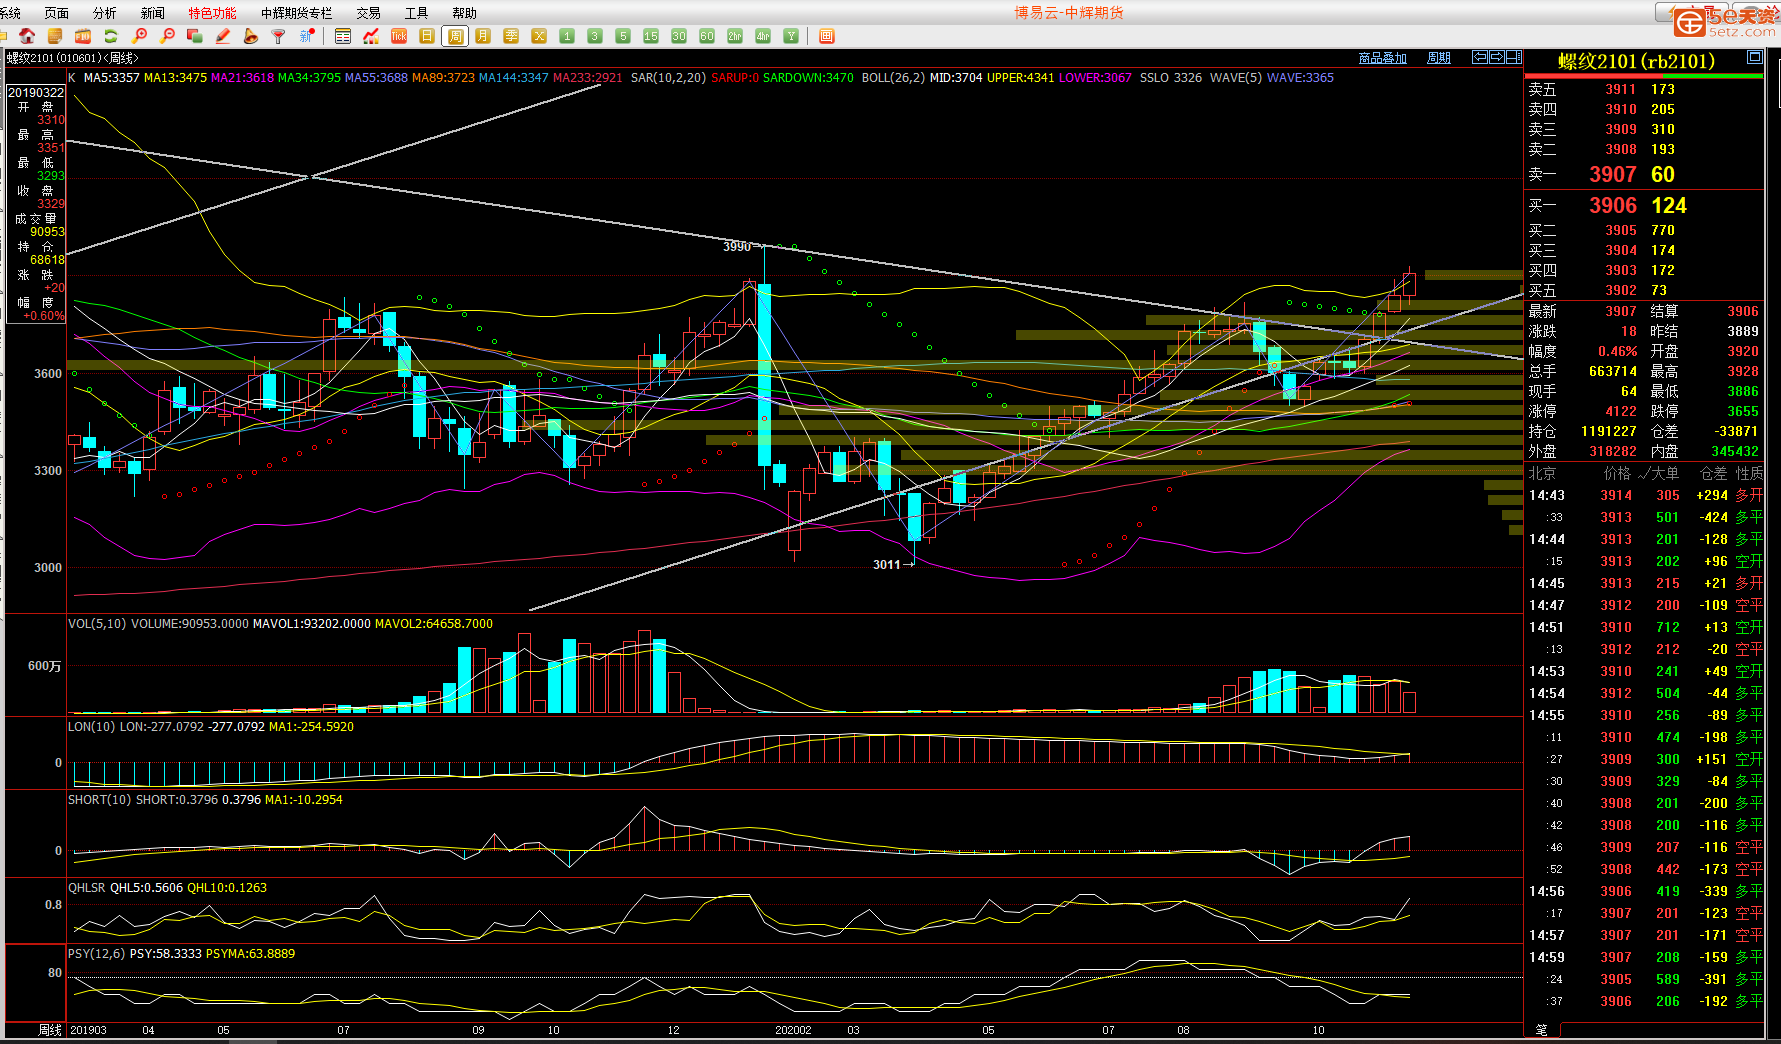Open the 页面 menu
Screen dimensions: 1781x1044
(x=57, y=13)
